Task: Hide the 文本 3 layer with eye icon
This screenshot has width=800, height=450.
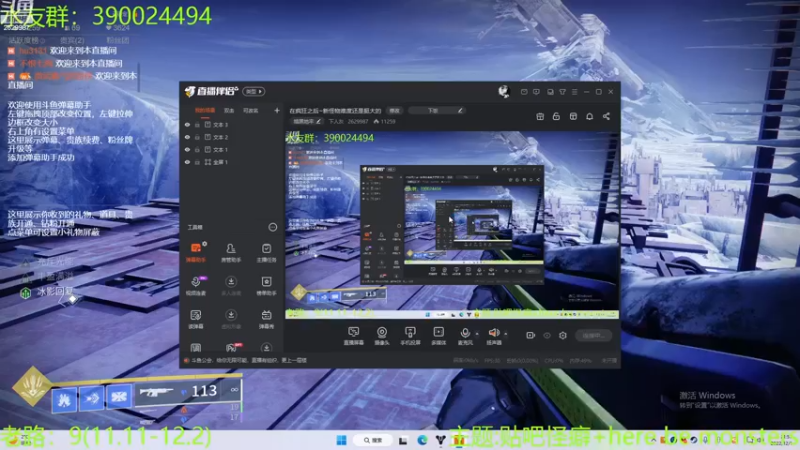Action: tap(187, 125)
